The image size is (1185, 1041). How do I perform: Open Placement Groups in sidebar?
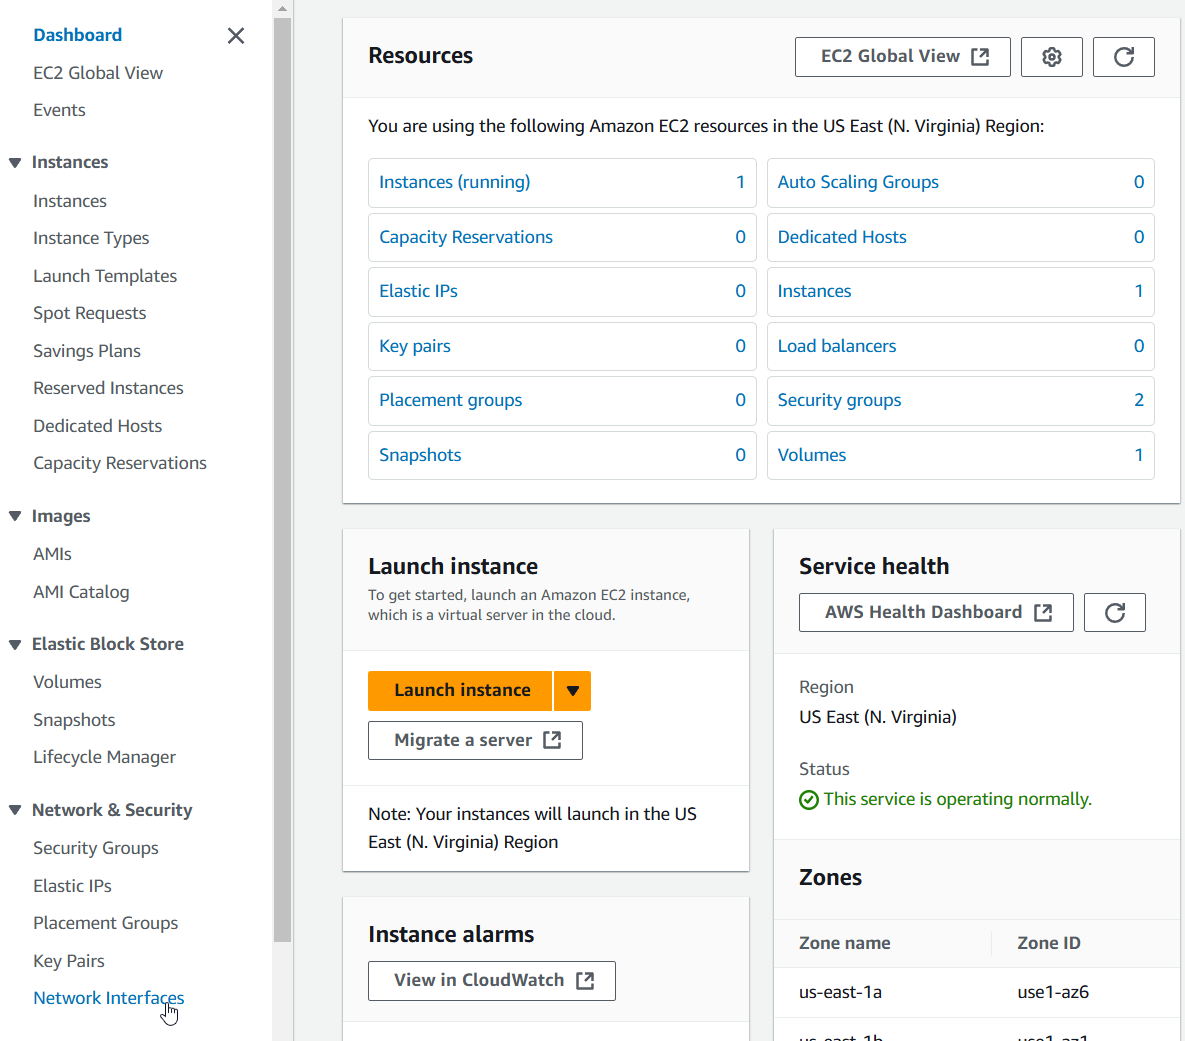click(x=106, y=923)
